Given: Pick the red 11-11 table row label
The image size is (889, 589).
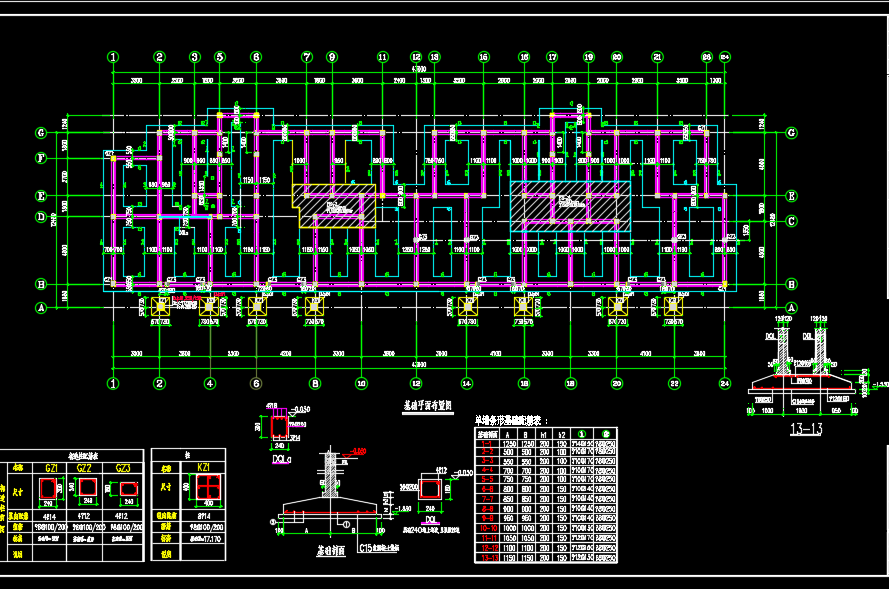Looking at the screenshot, I should point(487,538).
